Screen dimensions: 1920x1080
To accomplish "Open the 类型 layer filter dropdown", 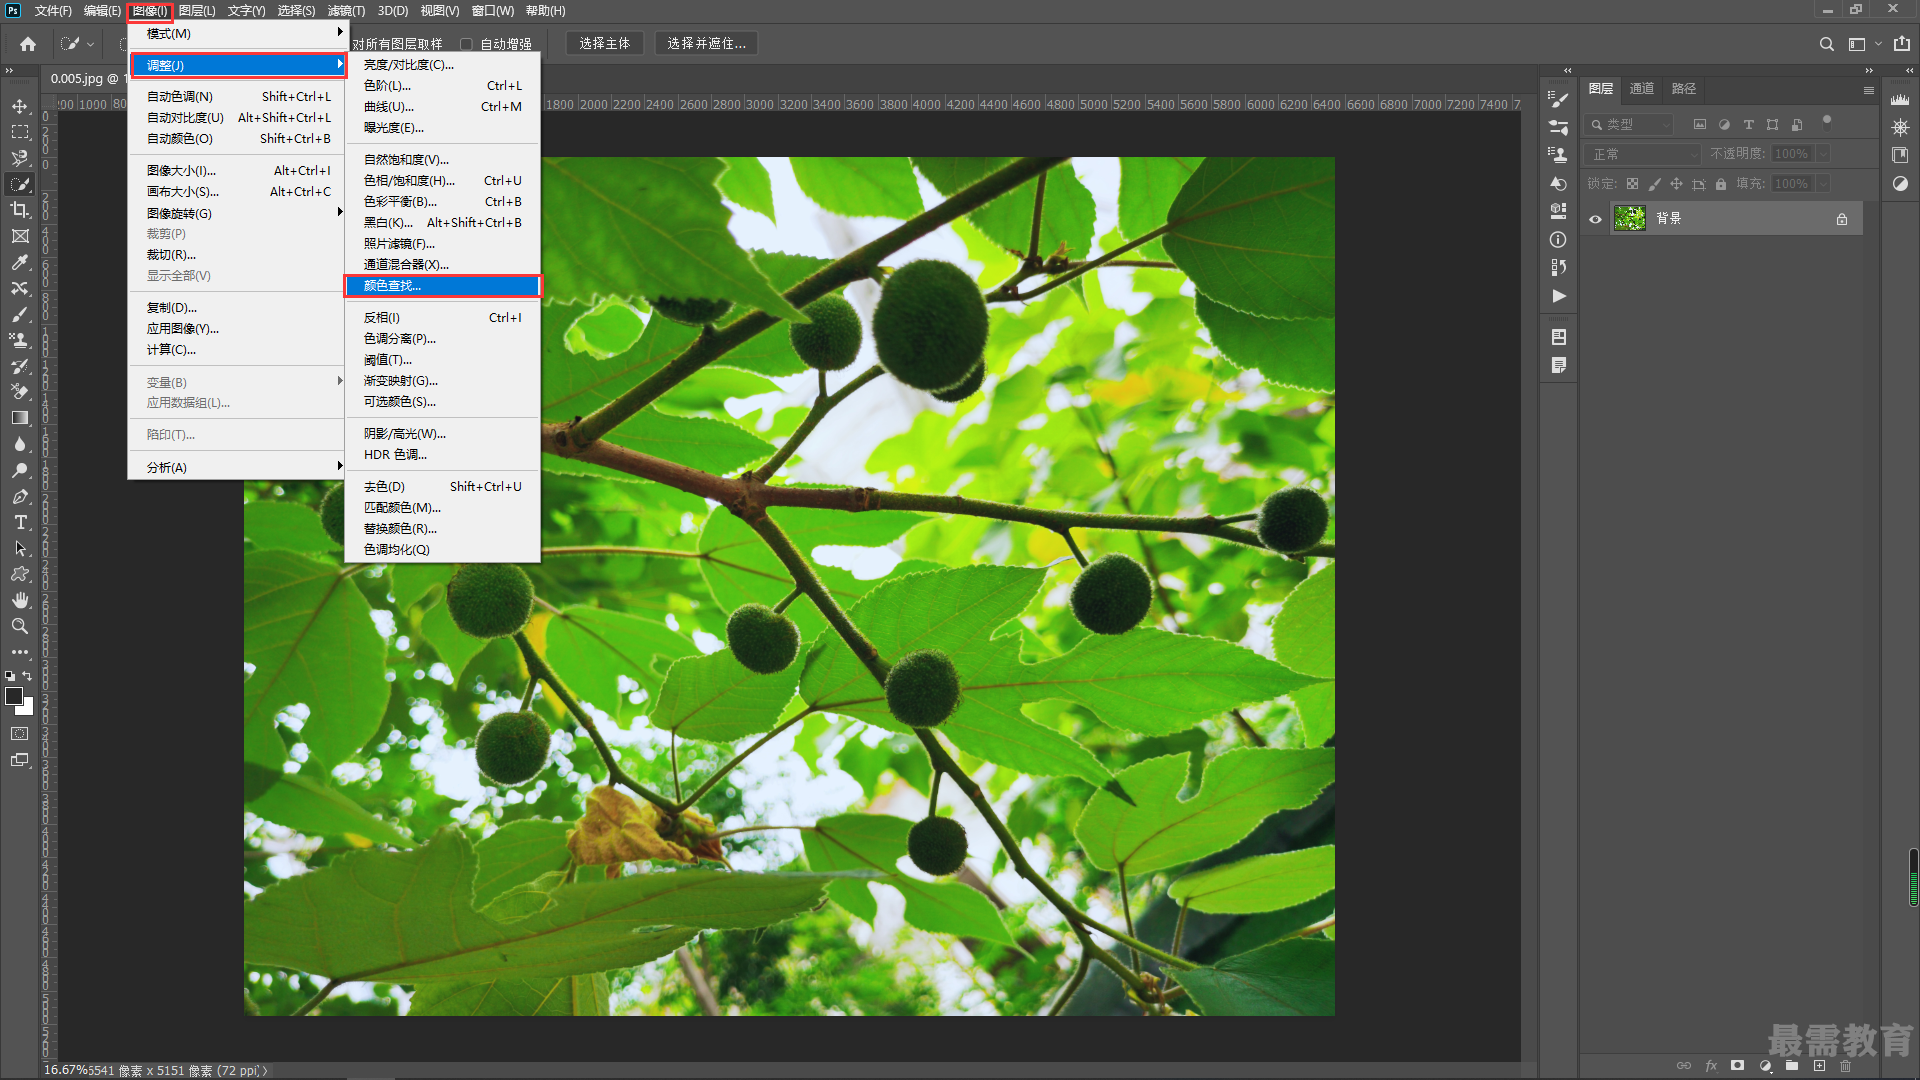I will pyautogui.click(x=1630, y=125).
